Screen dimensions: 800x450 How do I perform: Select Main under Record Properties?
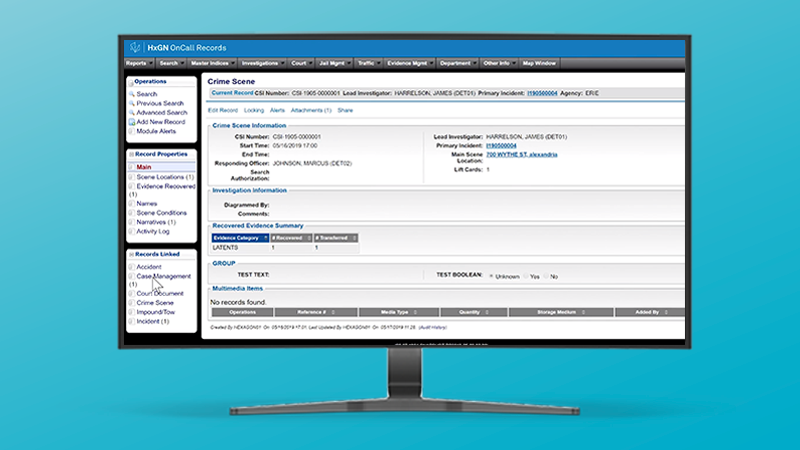[x=143, y=167]
